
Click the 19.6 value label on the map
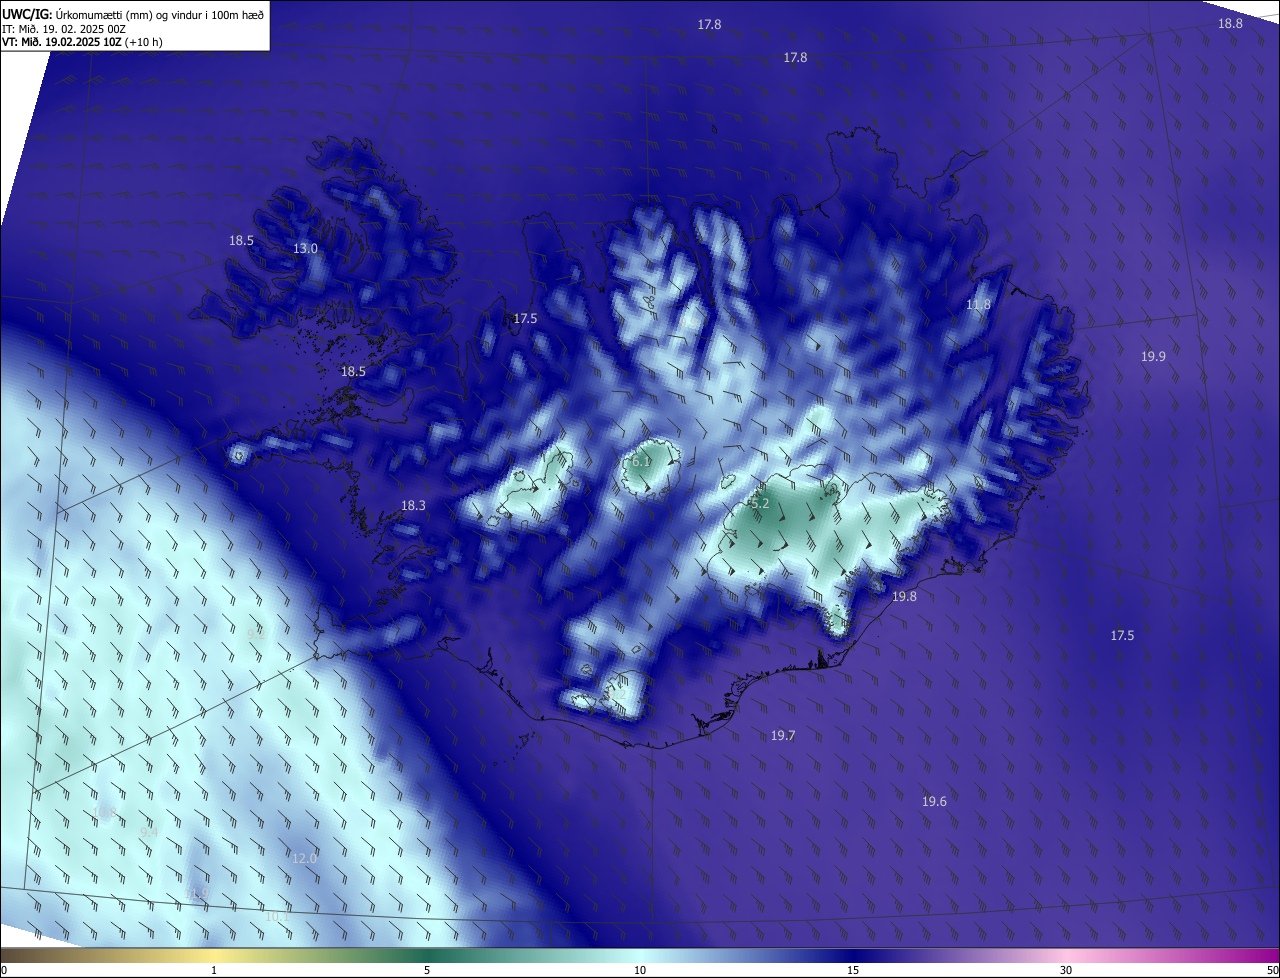coord(934,802)
